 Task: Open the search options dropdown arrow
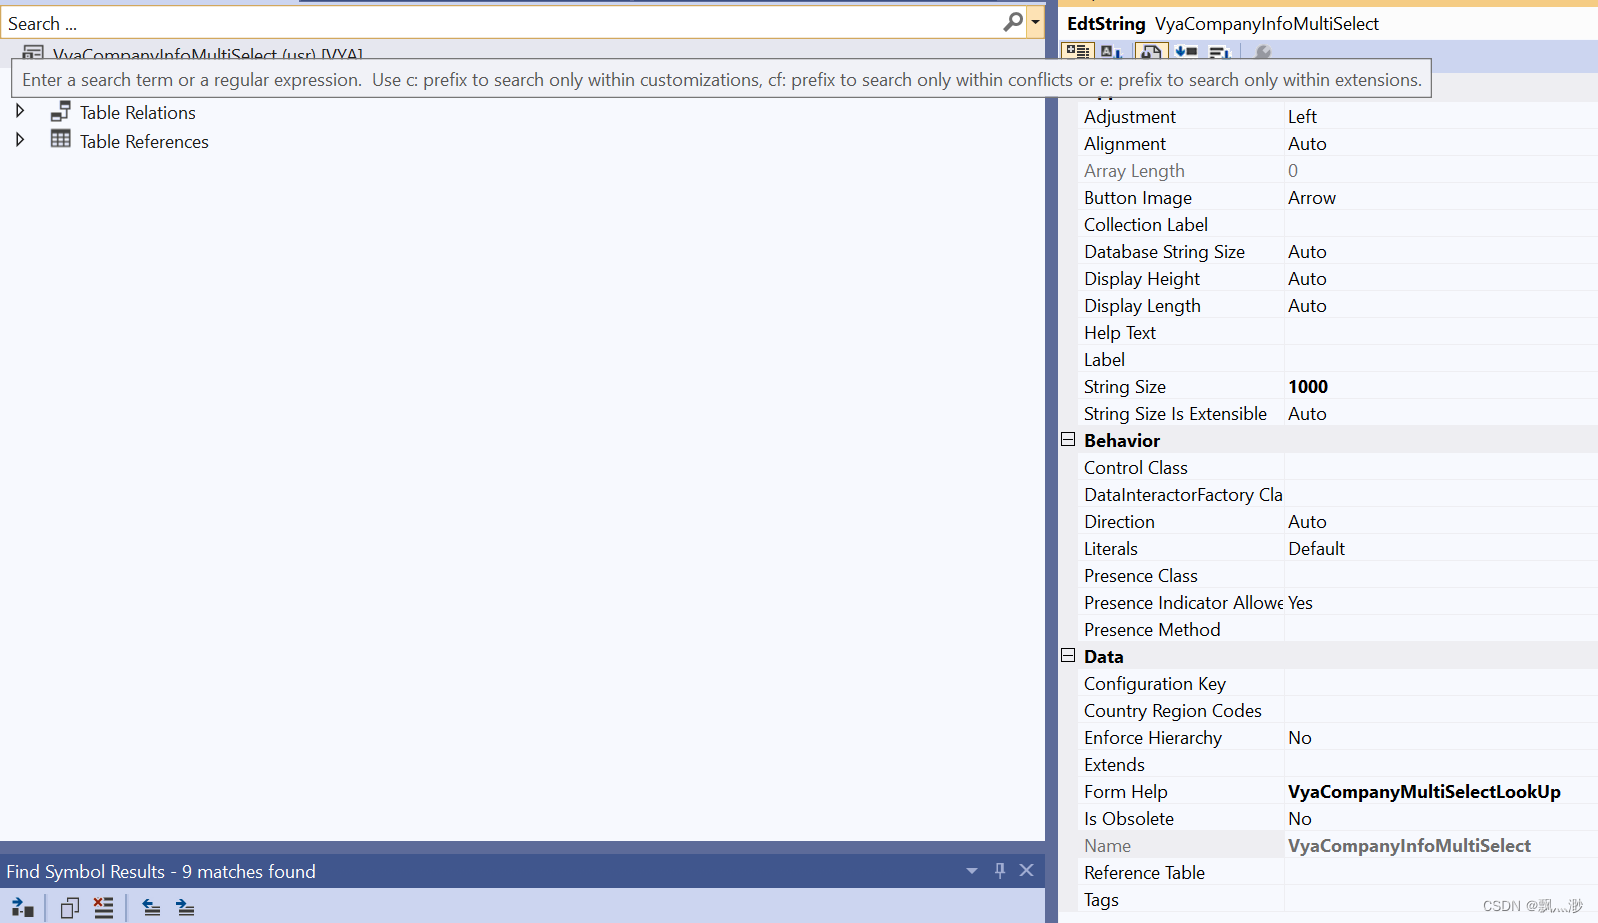[x=1035, y=22]
